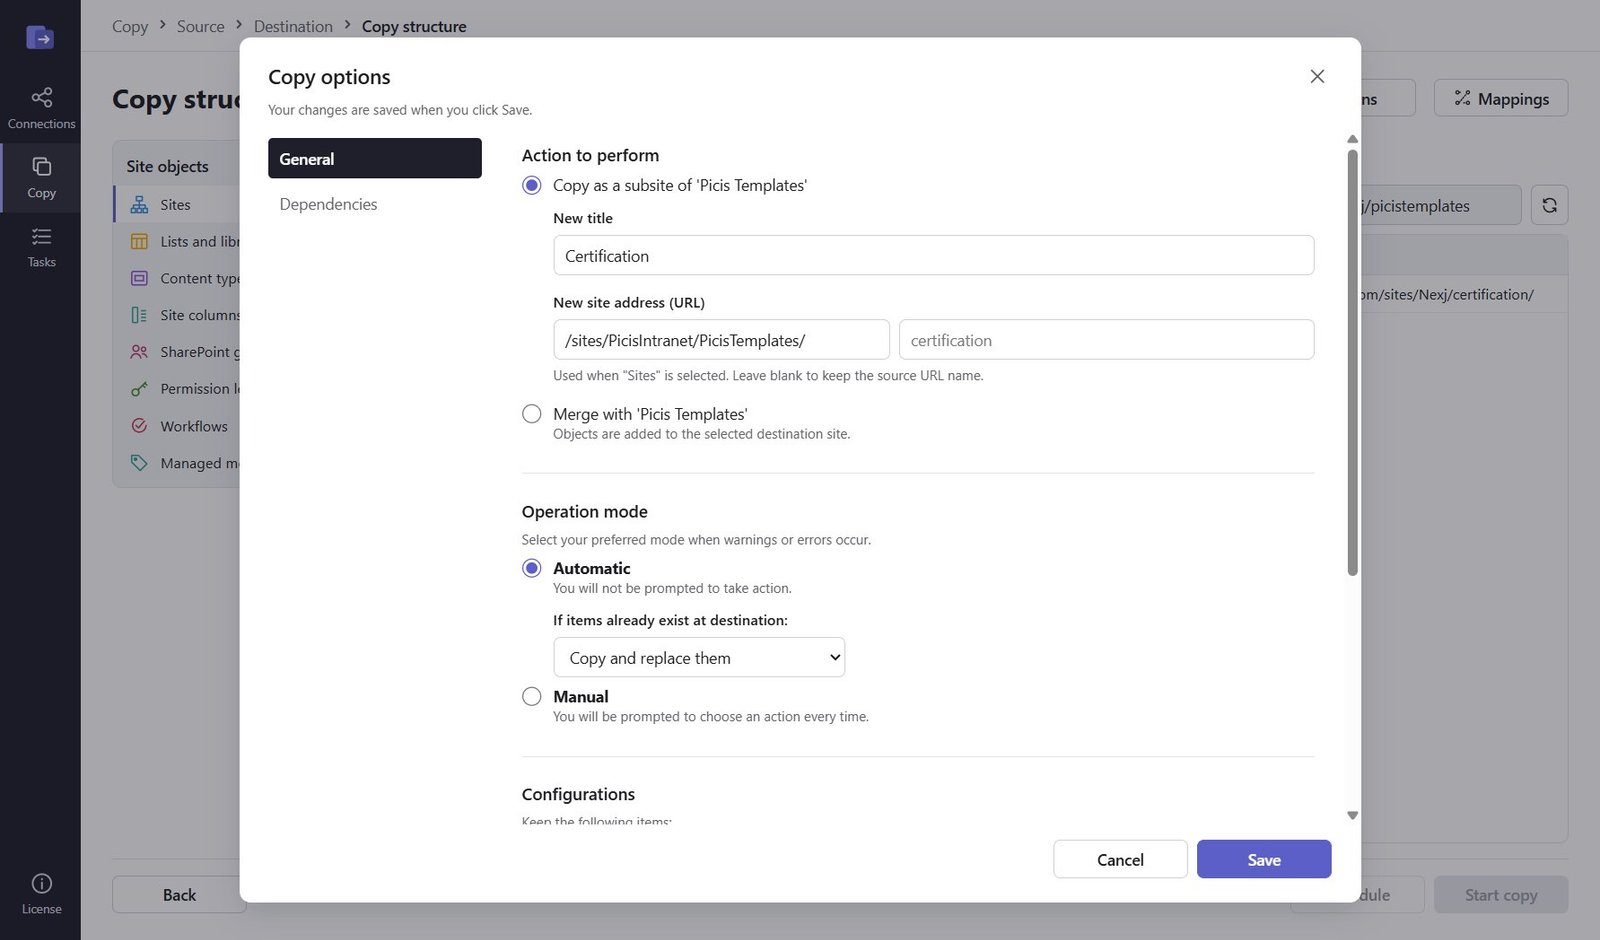Screen dimensions: 1600x940
Task: Select the Workflows icon
Action: pos(139,426)
